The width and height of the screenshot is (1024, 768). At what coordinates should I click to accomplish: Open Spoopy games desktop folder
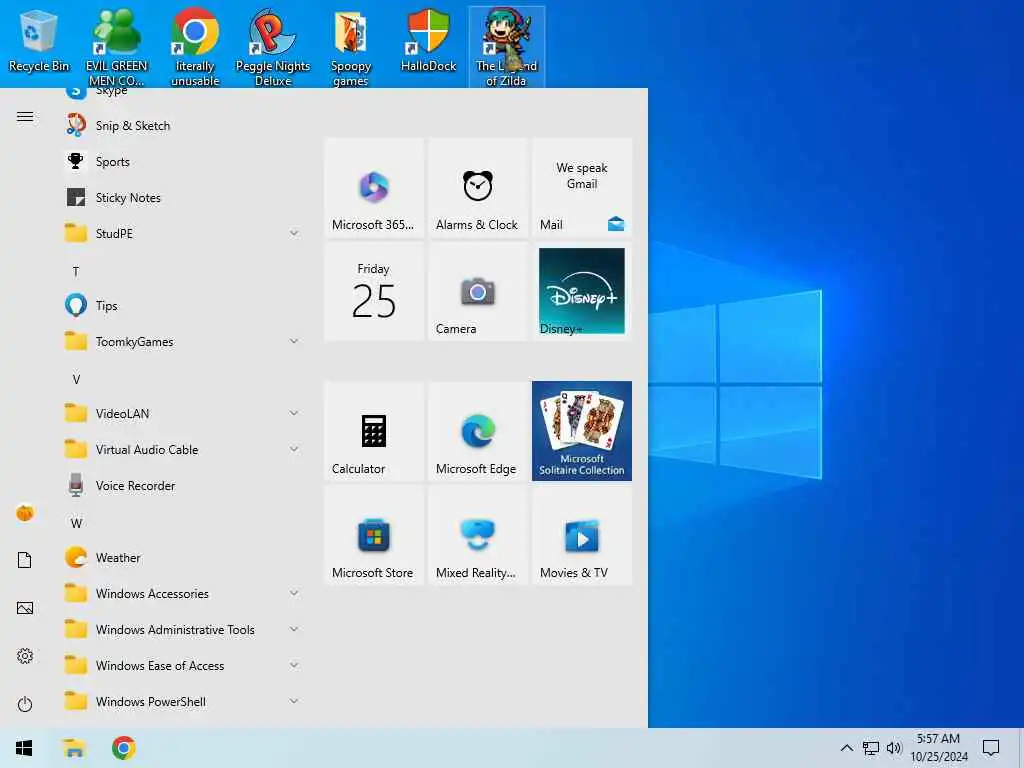point(351,47)
